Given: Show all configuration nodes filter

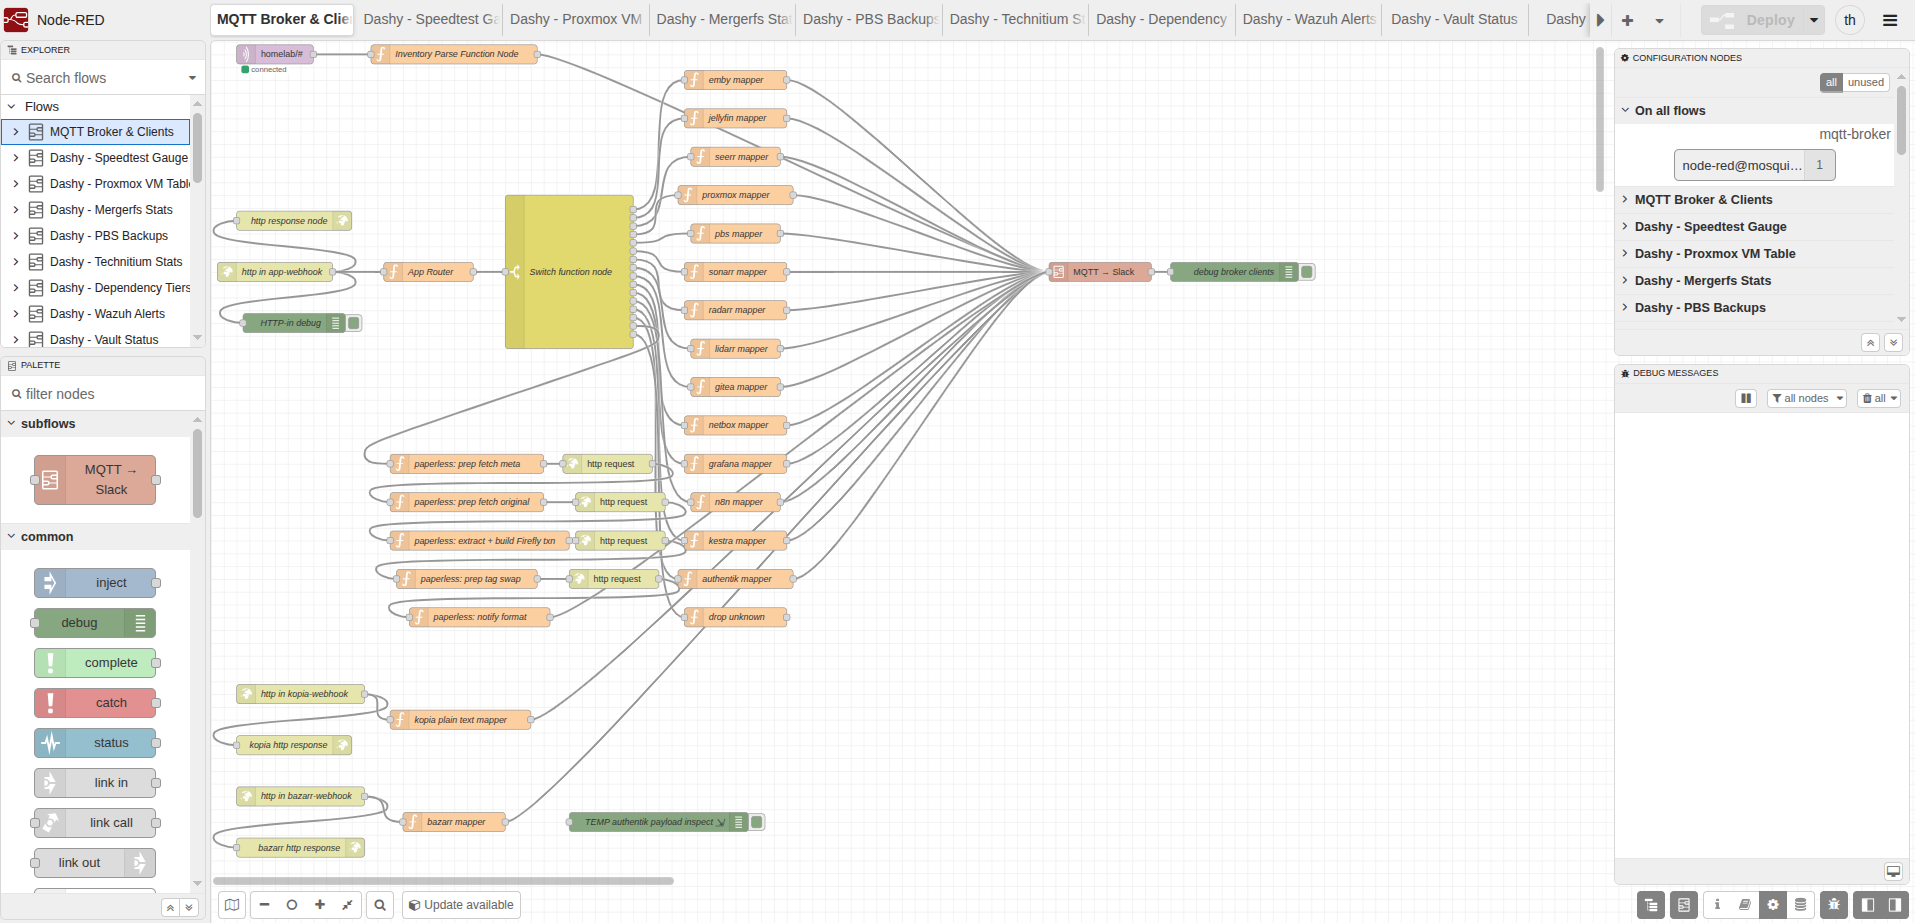Looking at the screenshot, I should 1831,82.
